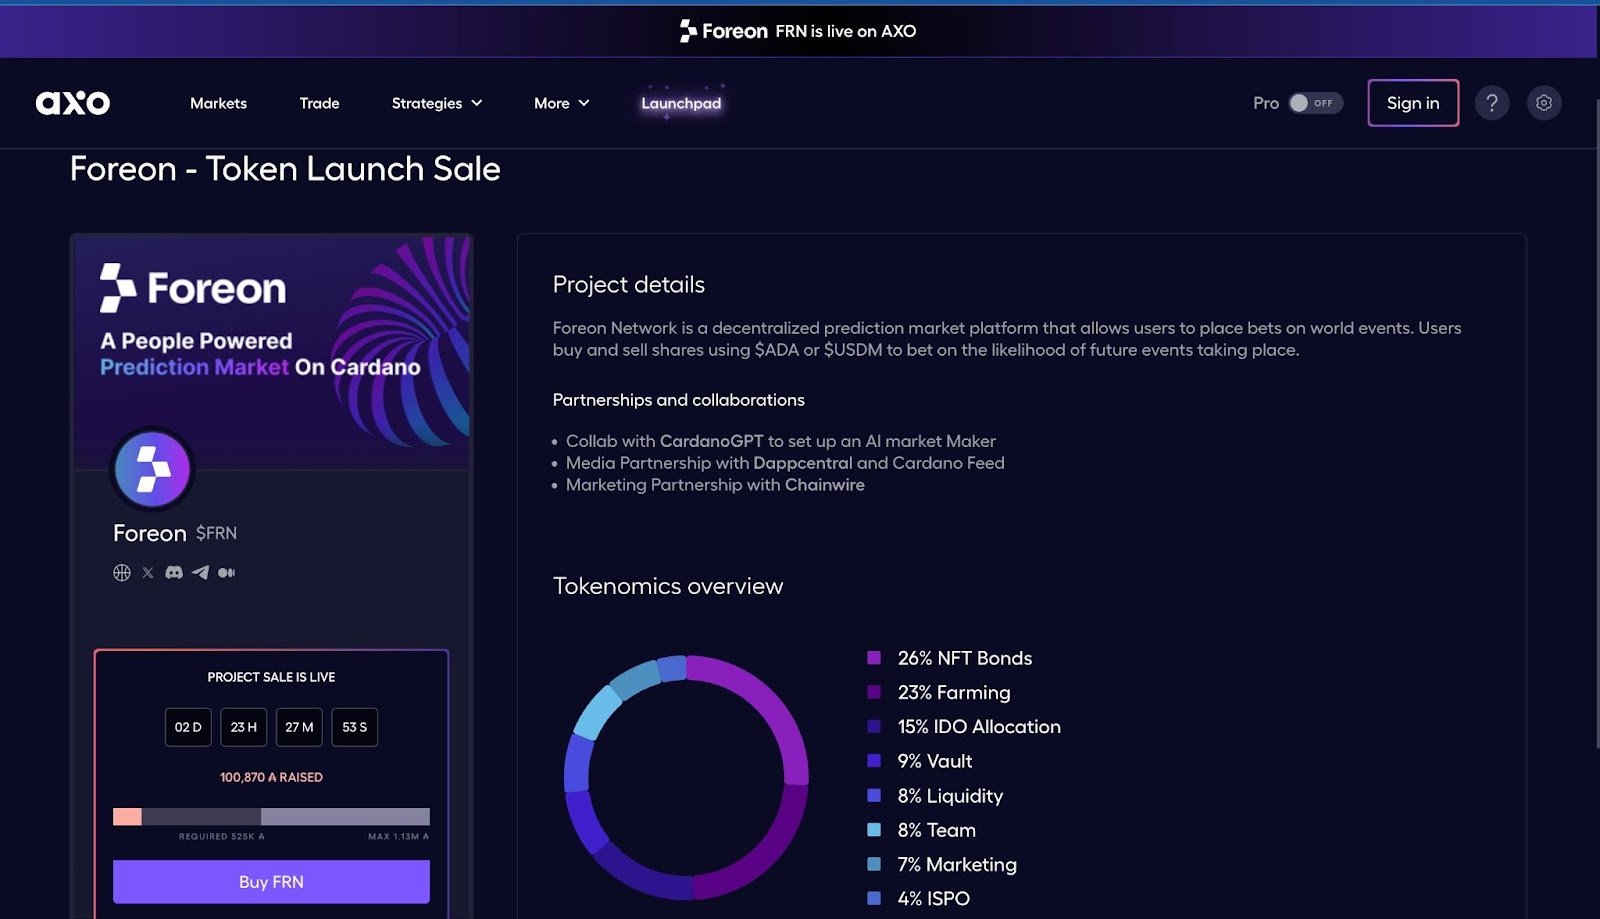Viewport: 1600px width, 919px height.
Task: Click the 26% NFT Bonds legend text
Action: tap(965, 658)
